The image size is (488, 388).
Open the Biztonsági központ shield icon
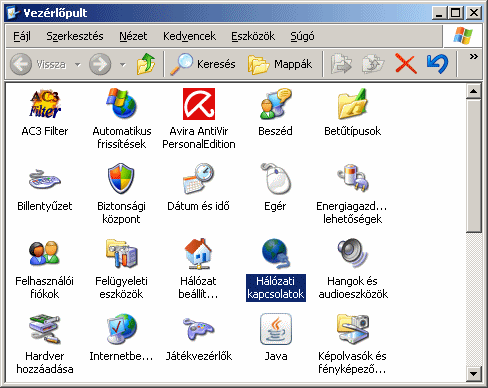121,179
